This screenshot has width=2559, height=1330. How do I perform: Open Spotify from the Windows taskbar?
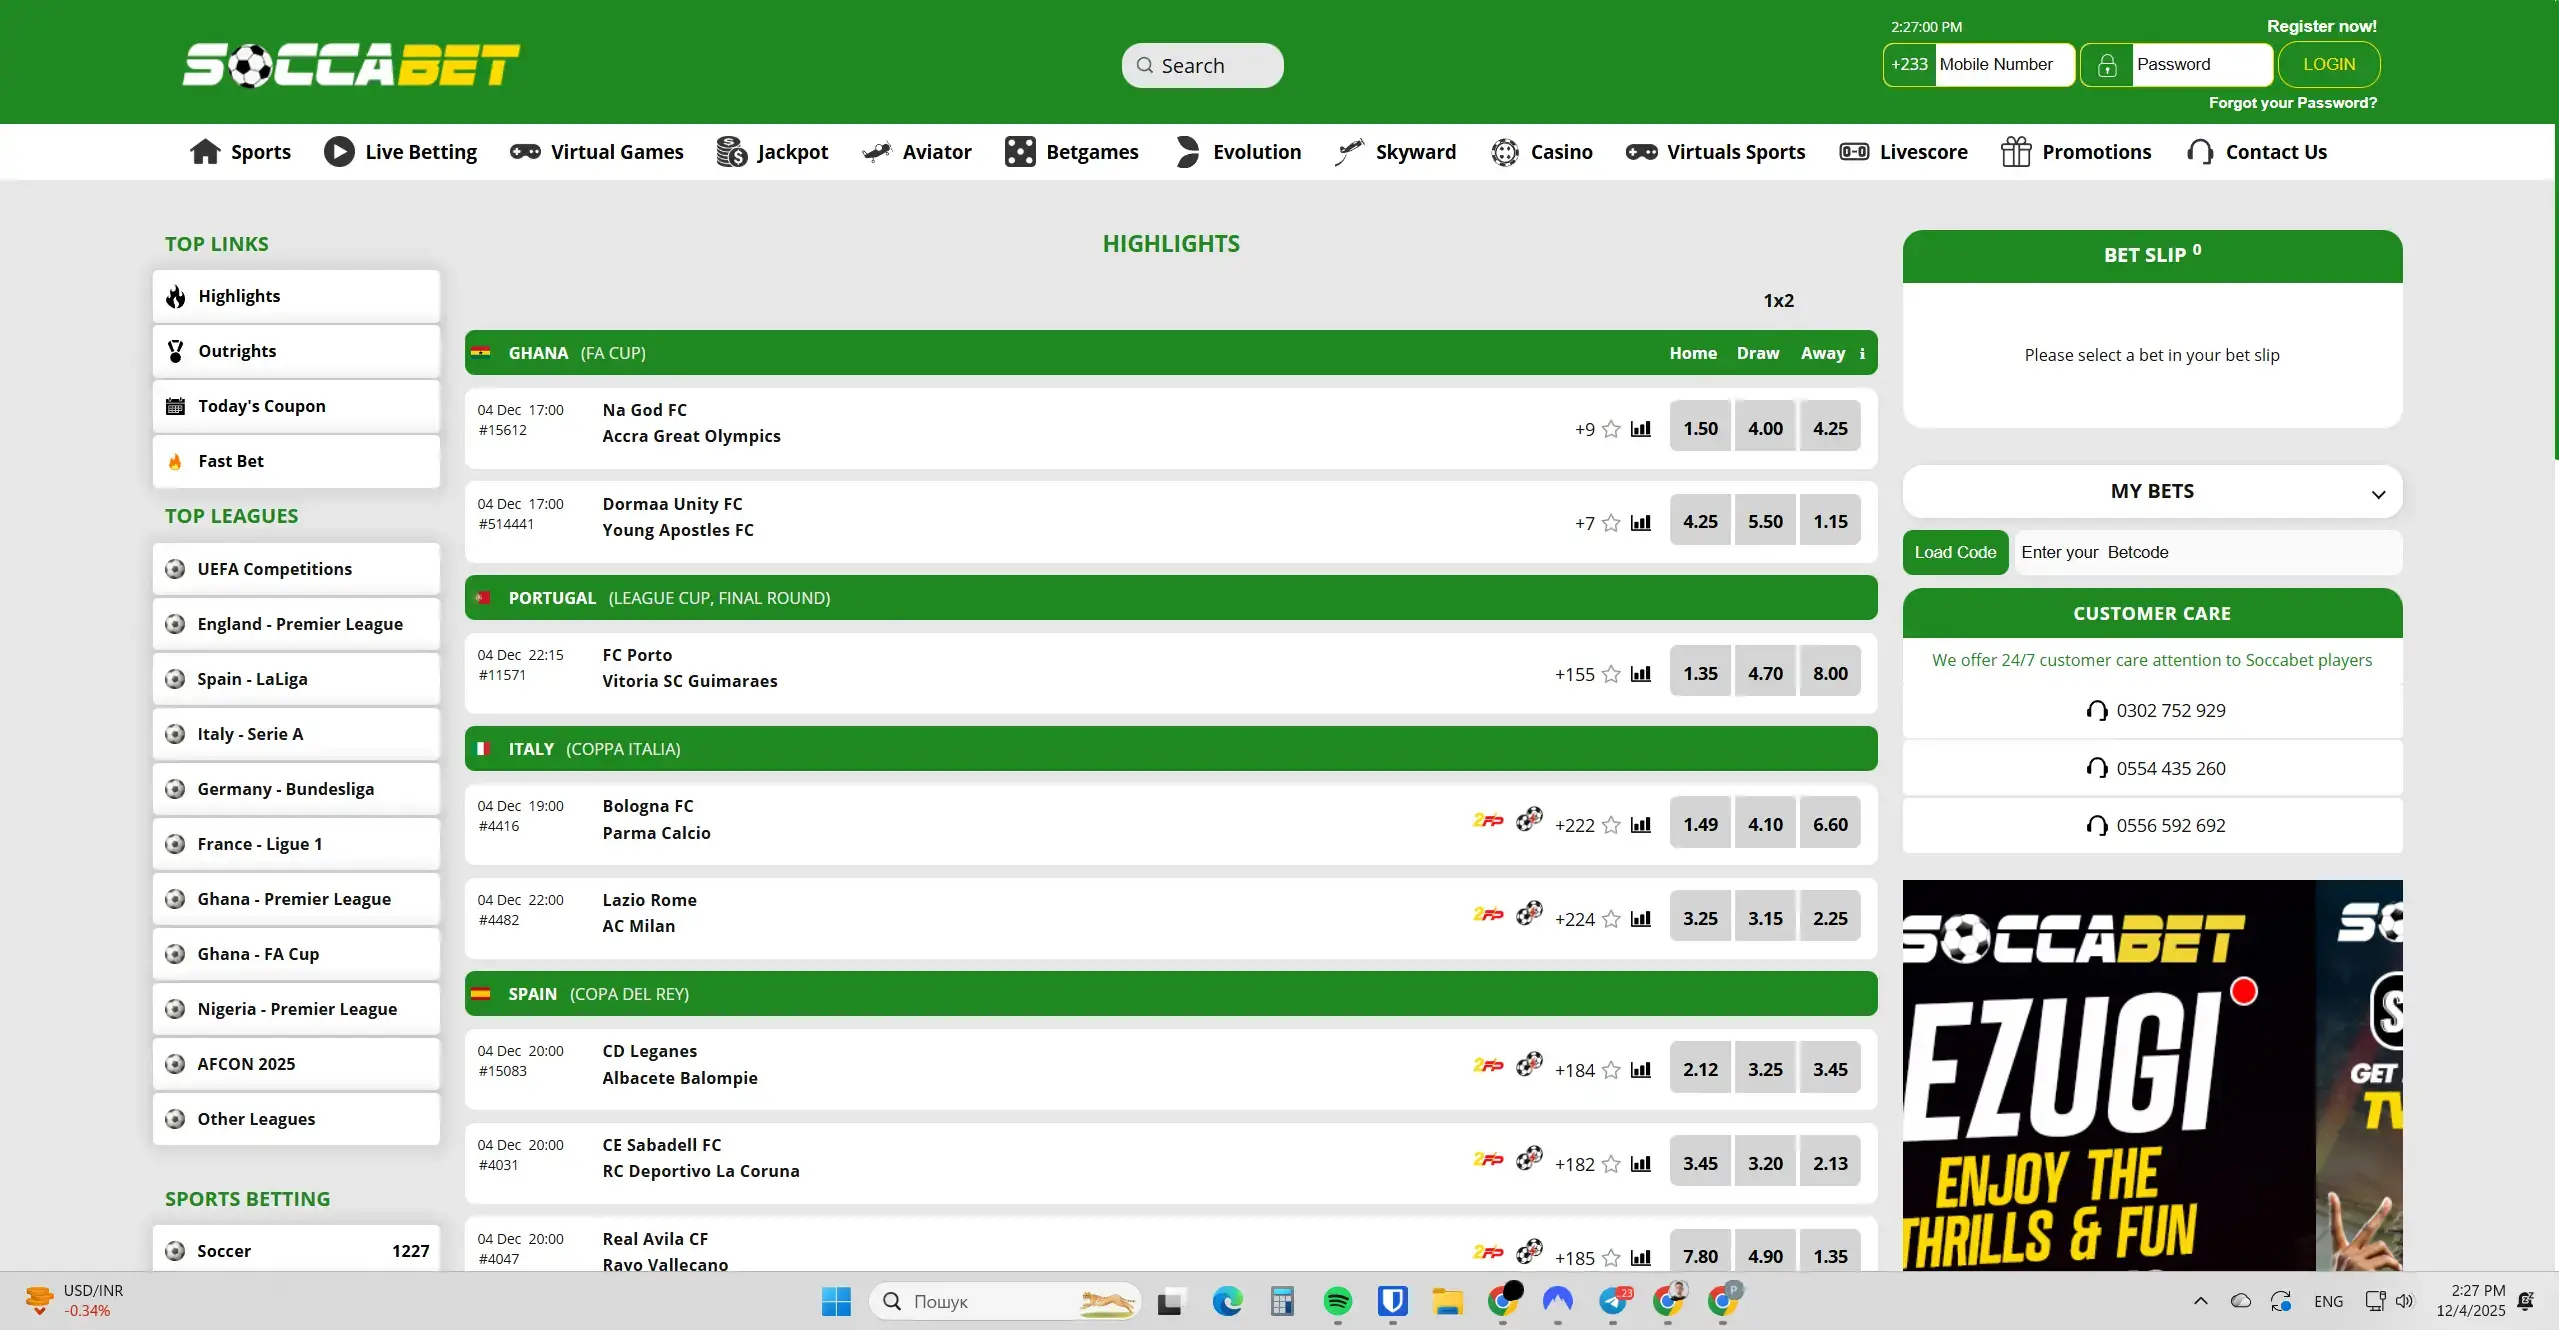pos(1338,1302)
